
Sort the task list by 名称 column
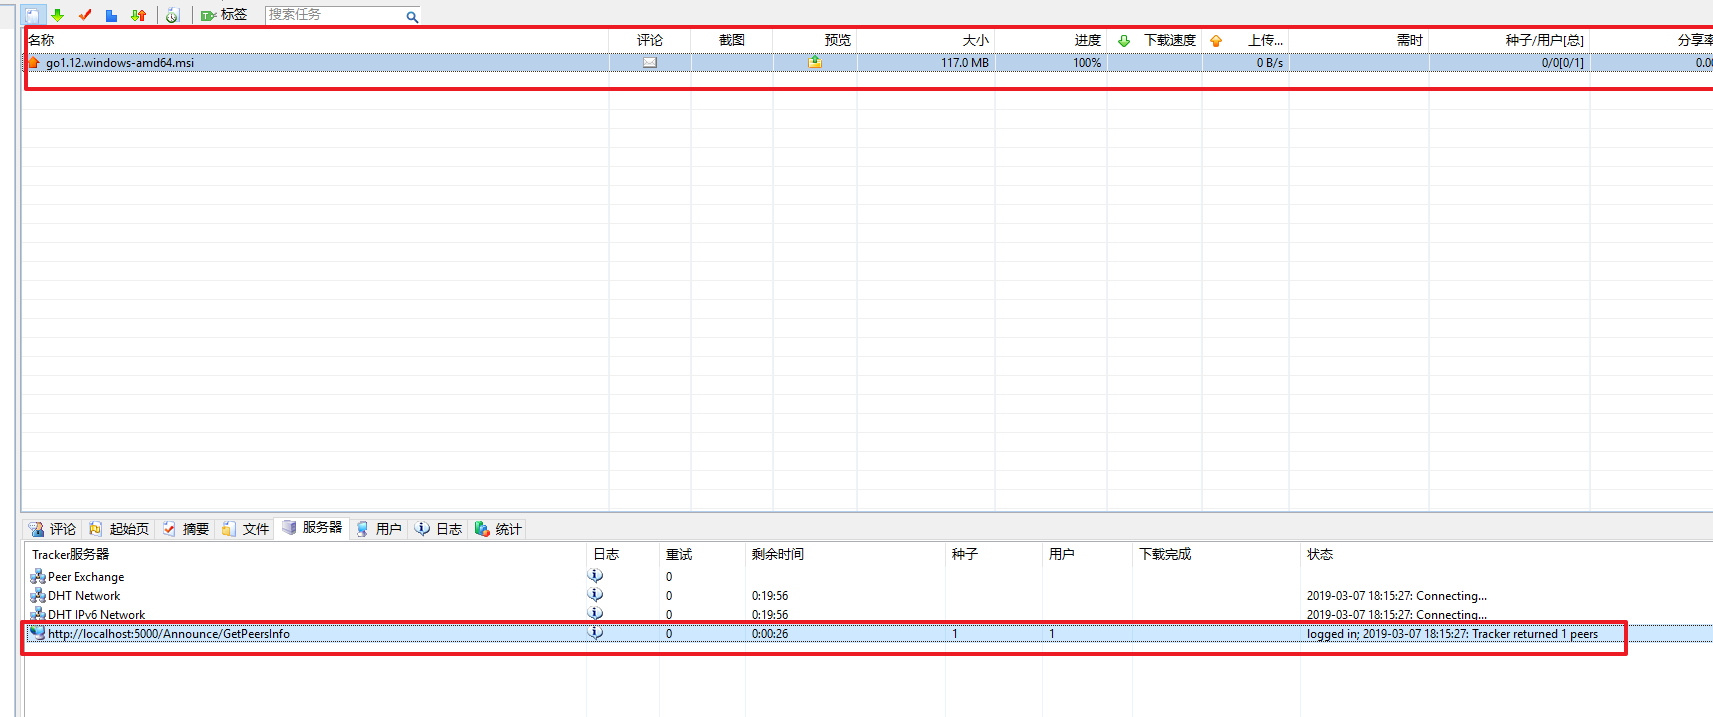coord(42,40)
